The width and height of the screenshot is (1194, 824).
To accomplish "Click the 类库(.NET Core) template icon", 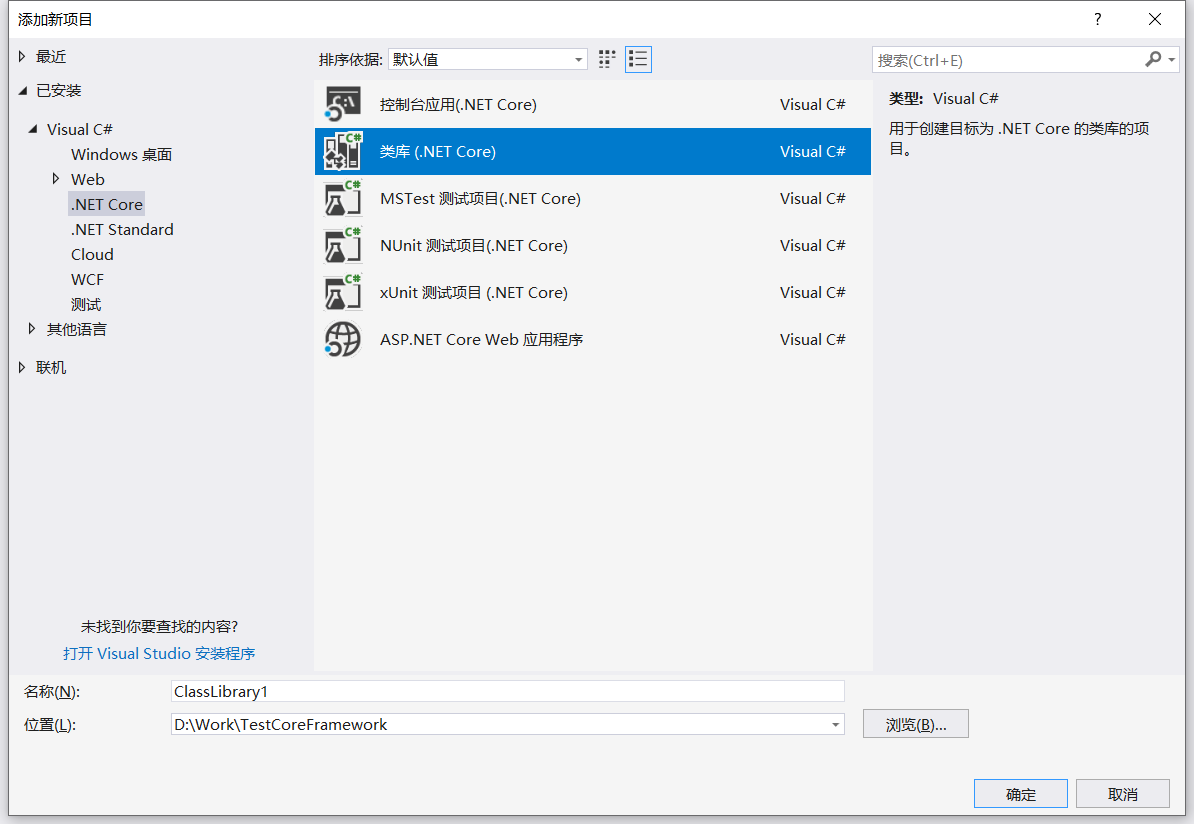I will click(343, 151).
